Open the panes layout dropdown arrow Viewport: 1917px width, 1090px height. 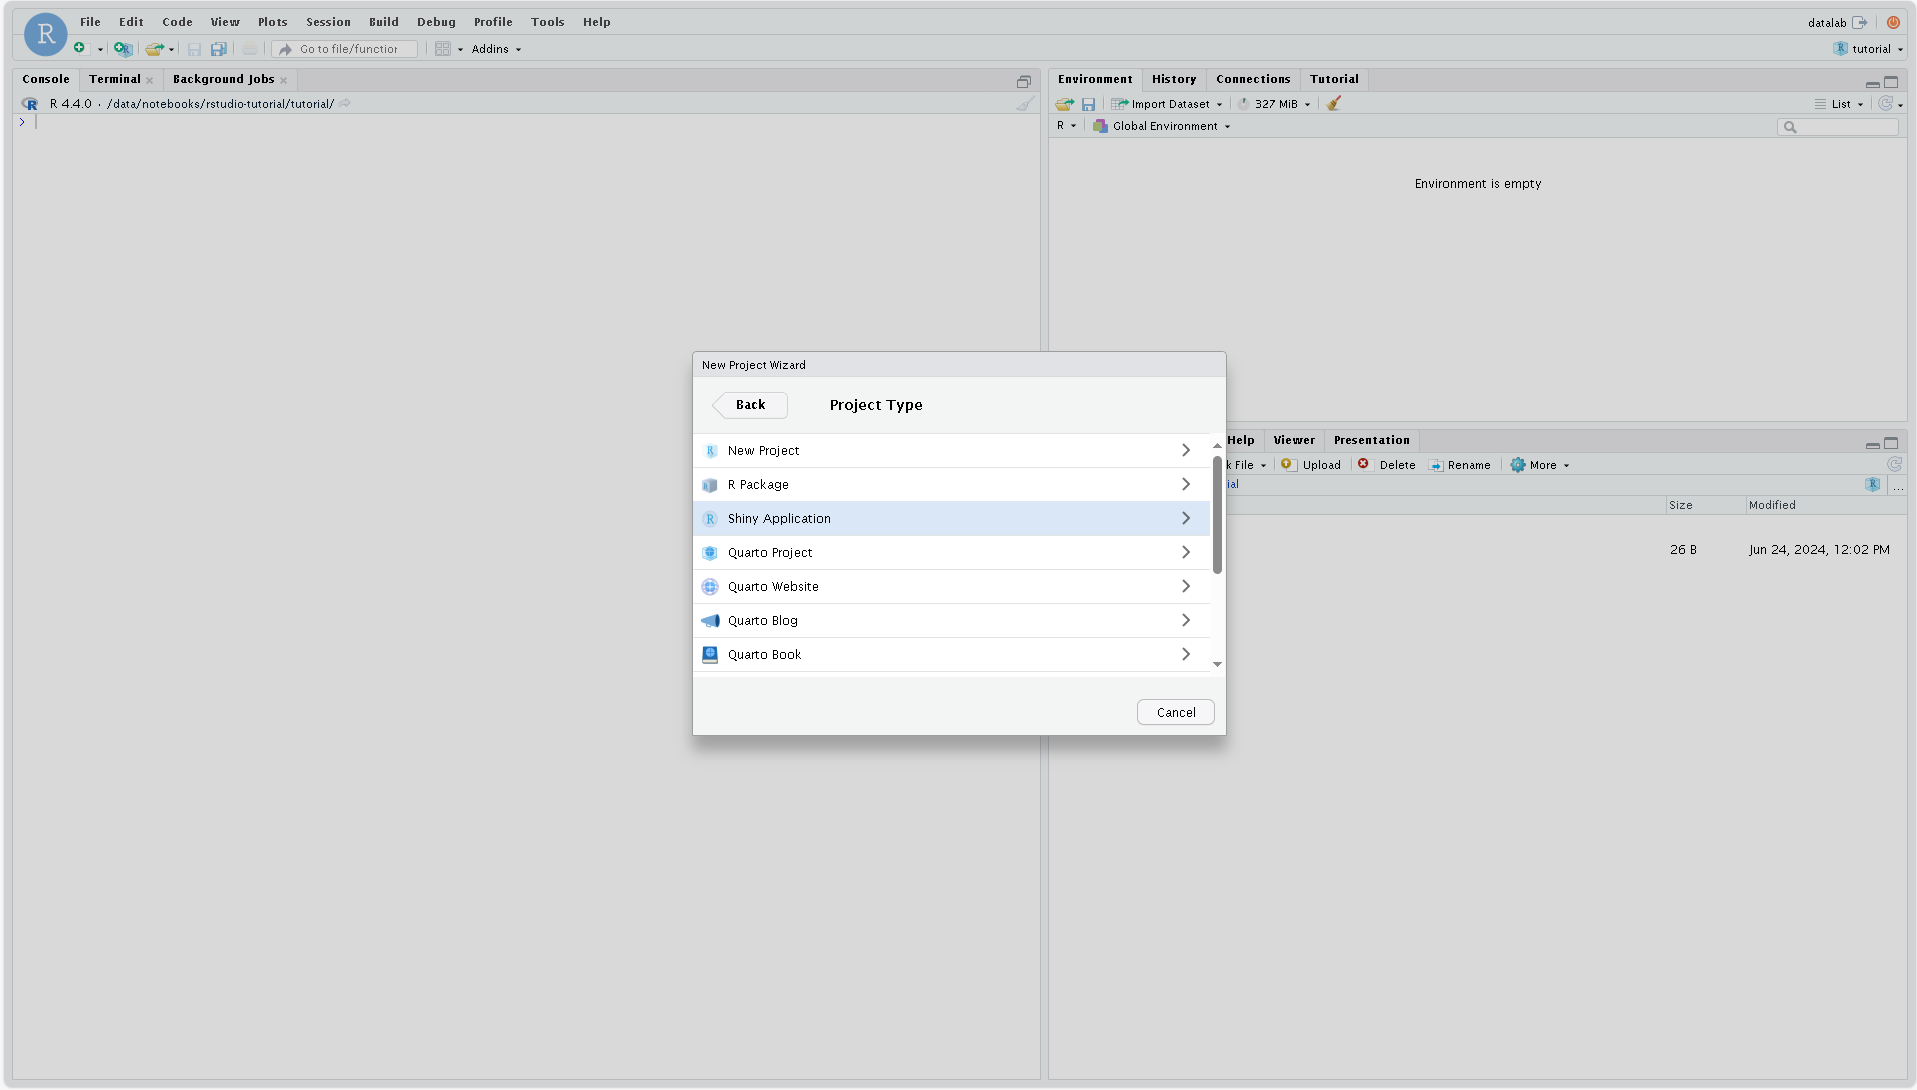pos(460,49)
